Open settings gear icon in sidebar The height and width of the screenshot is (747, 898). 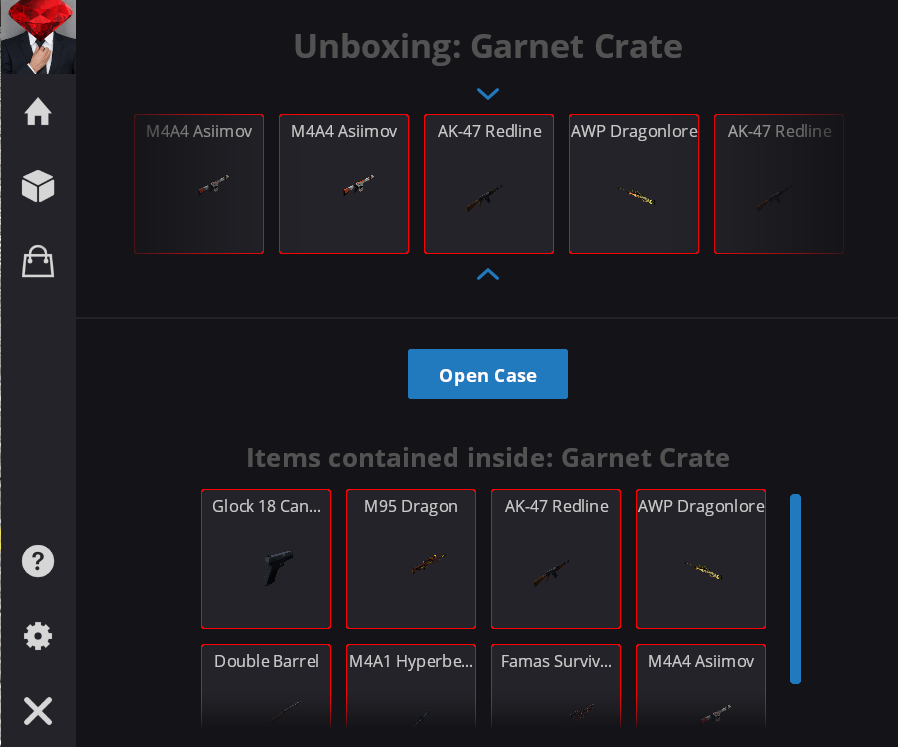[38, 636]
